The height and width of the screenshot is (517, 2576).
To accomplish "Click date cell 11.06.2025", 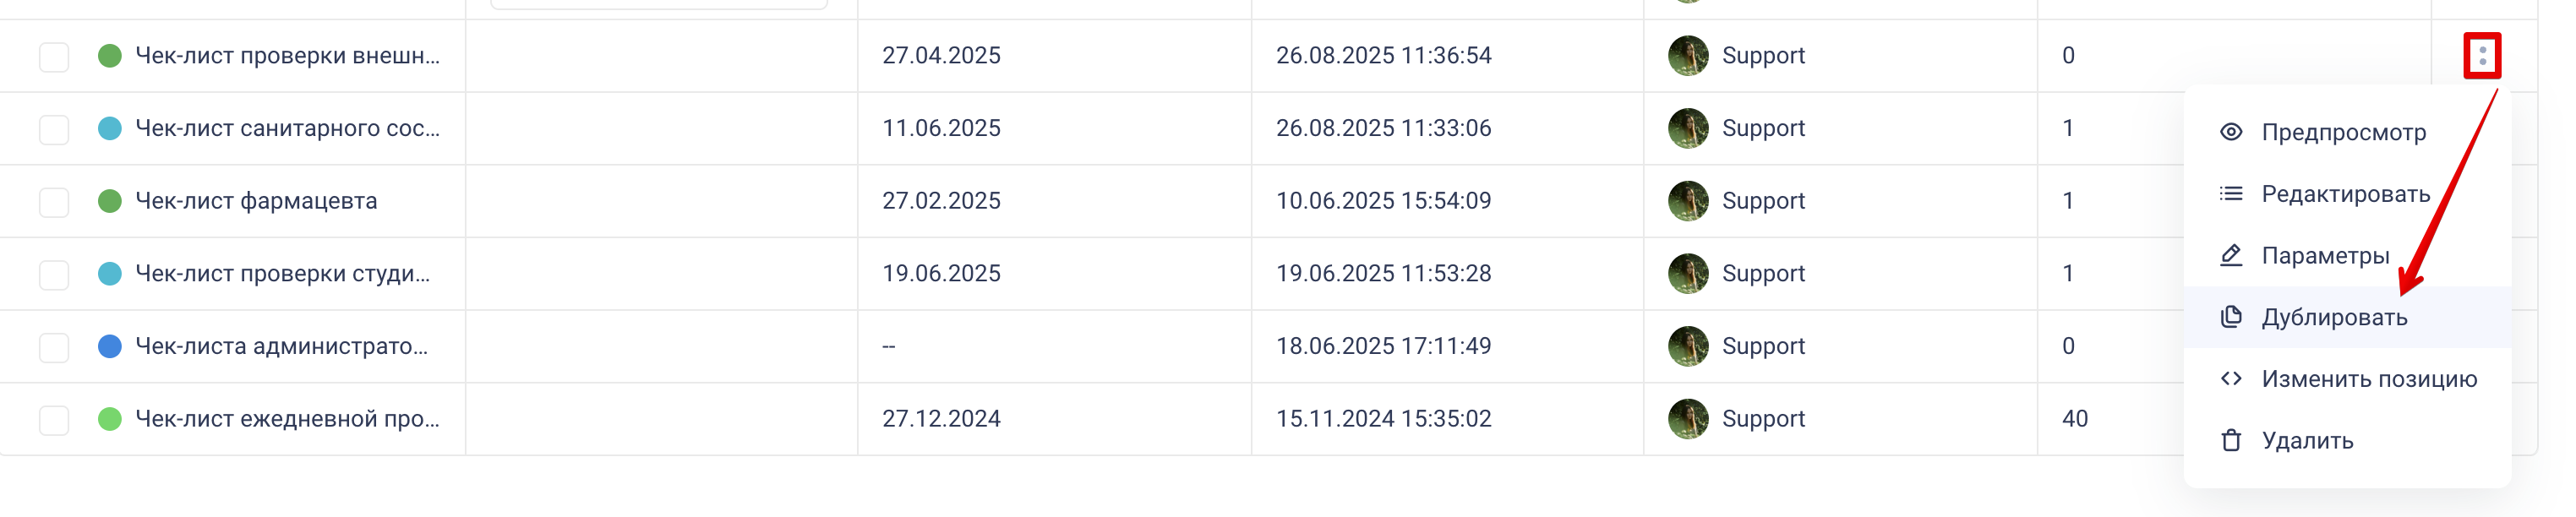I will click(941, 129).
